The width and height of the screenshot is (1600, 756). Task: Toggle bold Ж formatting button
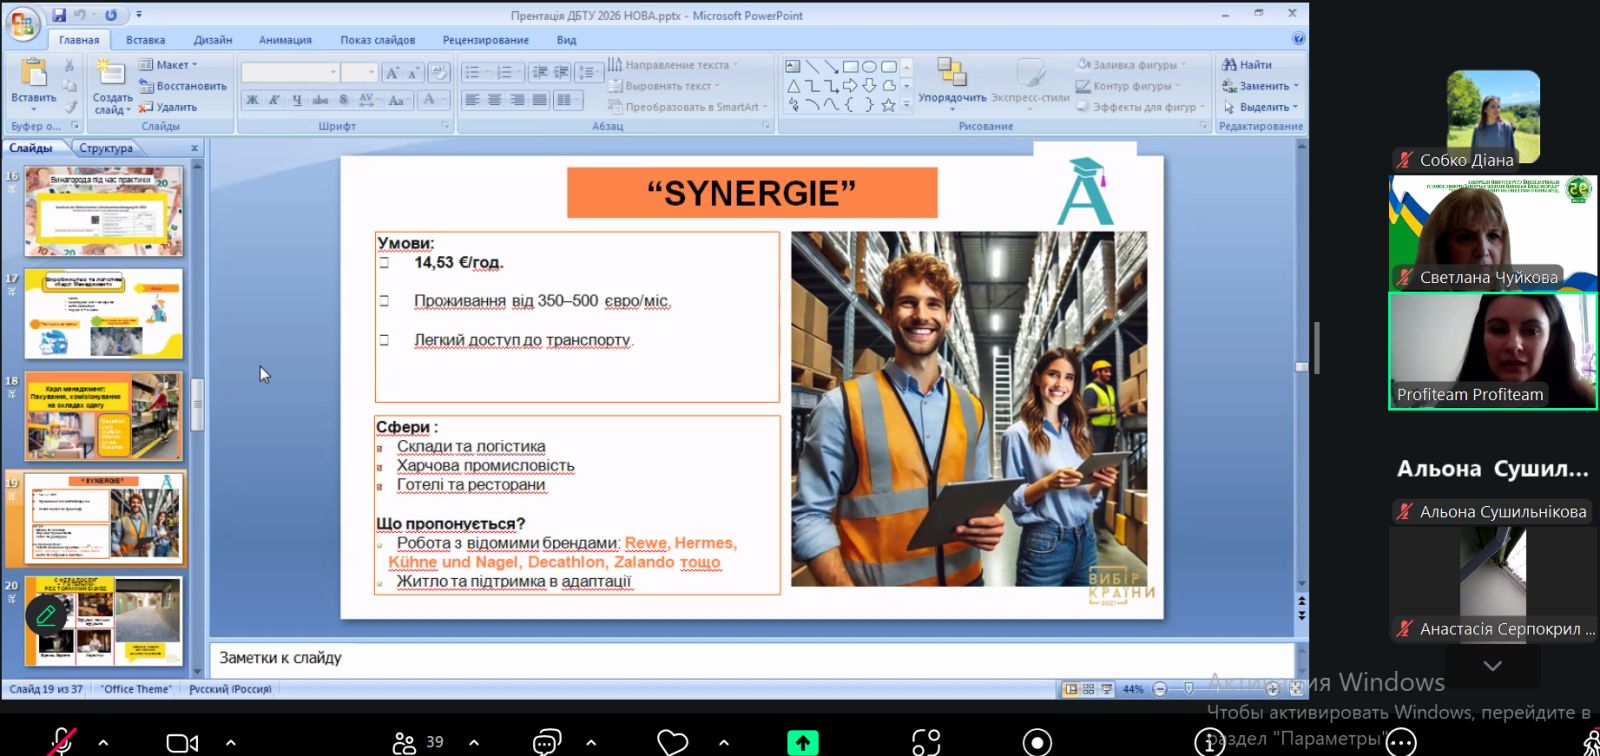point(252,100)
